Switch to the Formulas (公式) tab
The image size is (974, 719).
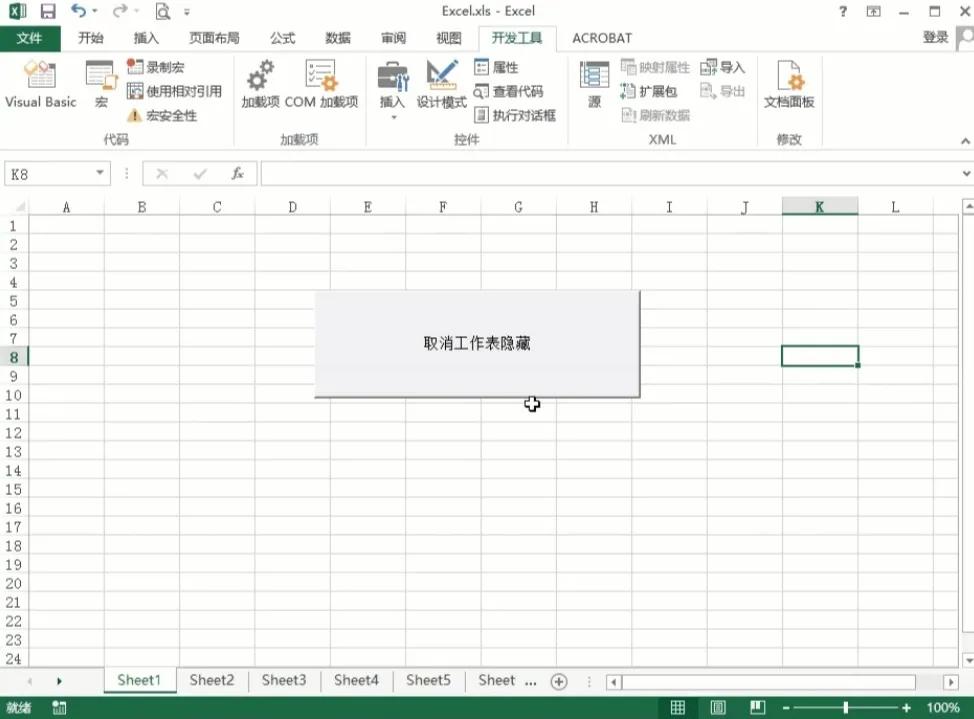(283, 39)
